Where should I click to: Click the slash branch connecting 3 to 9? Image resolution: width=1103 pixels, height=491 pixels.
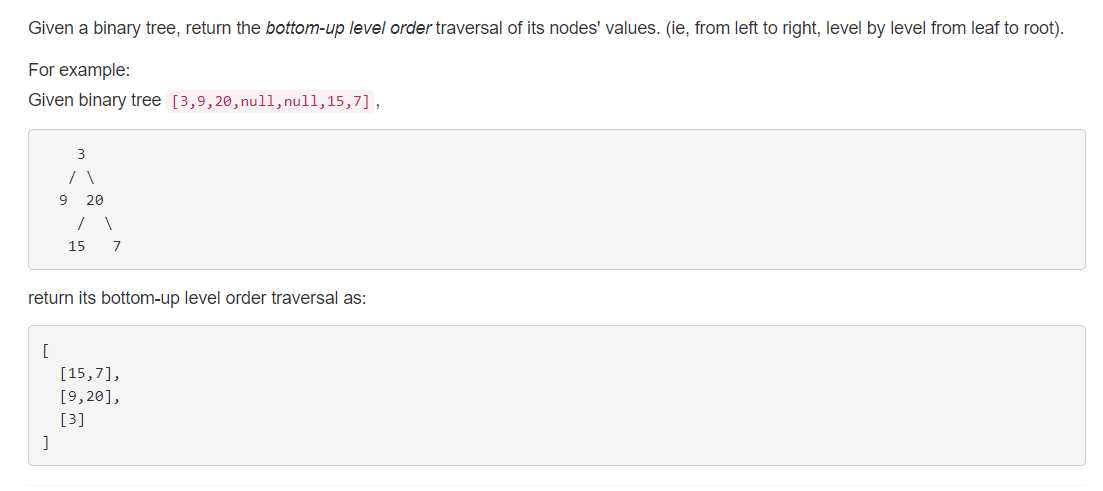[73, 177]
